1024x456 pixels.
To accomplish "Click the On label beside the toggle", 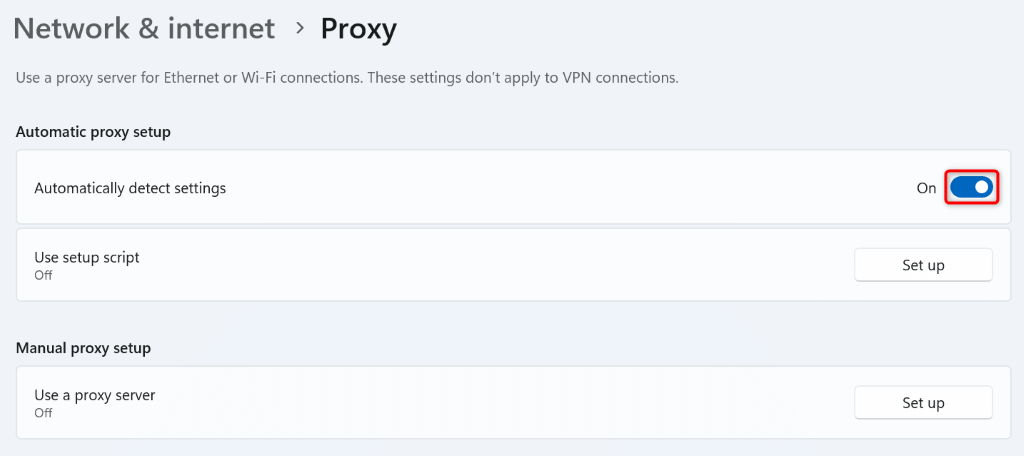I will pyautogui.click(x=926, y=188).
